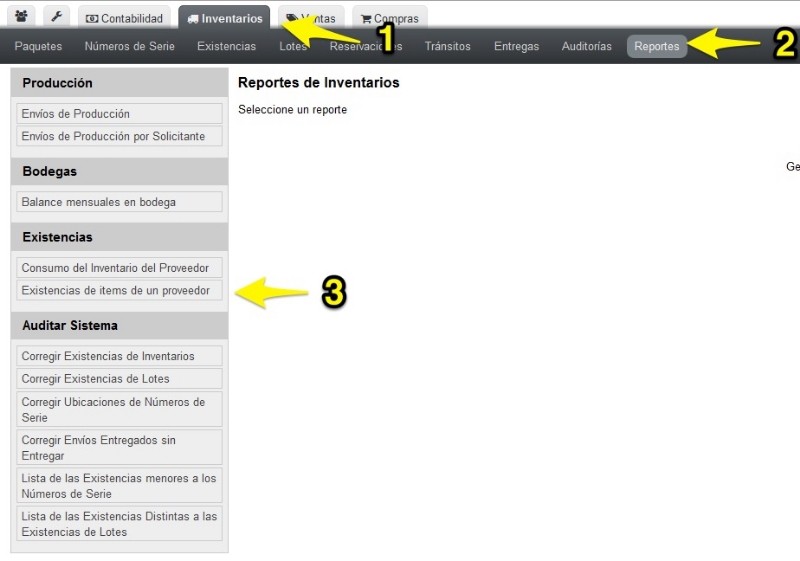Click the Bodegas section header

119,171
